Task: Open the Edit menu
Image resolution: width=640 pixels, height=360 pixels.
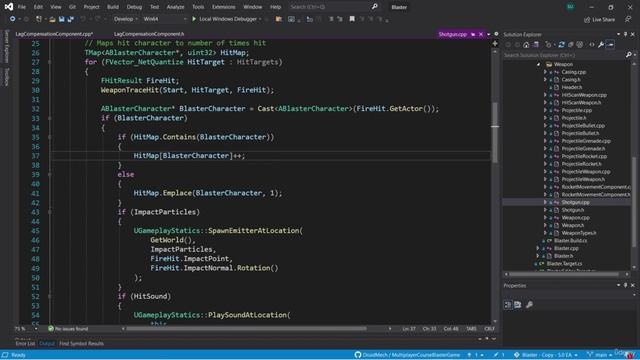Action: pyautogui.click(x=38, y=7)
